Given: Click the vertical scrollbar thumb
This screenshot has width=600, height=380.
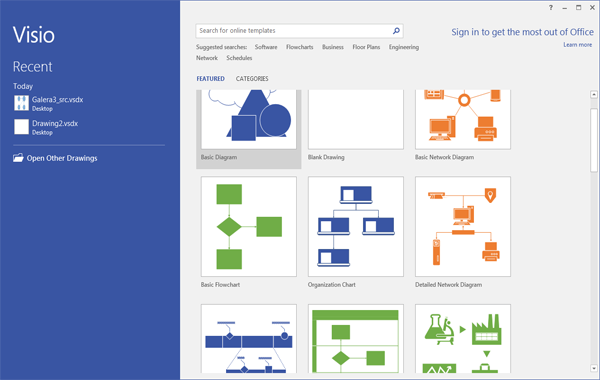Looking at the screenshot, I should point(594,140).
